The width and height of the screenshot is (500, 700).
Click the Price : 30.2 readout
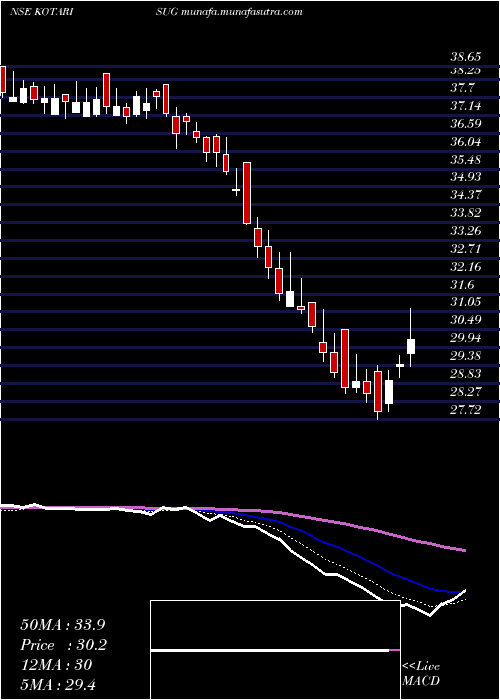(64, 645)
